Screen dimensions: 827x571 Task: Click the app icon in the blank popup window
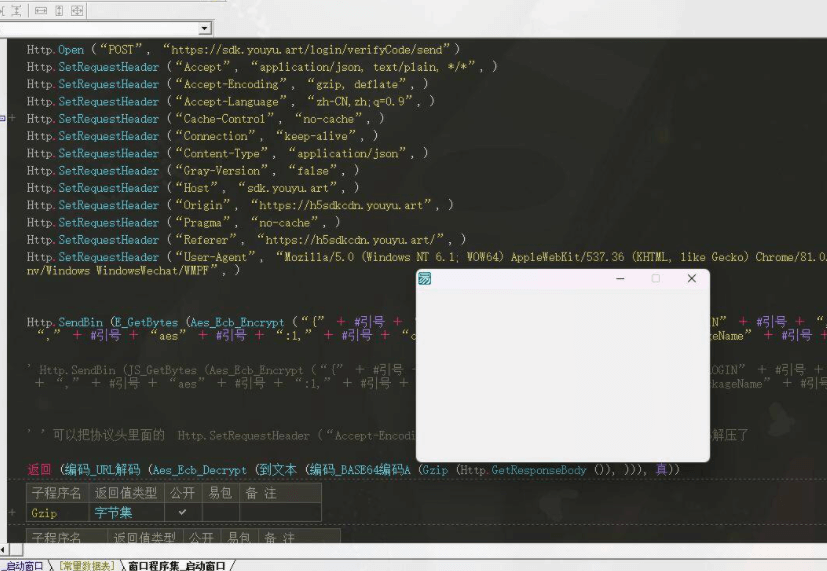pyautogui.click(x=425, y=278)
